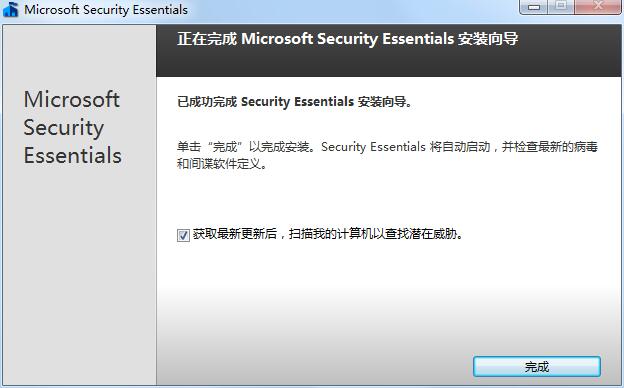Click the 并检查最新的病毒 phrase in the description
This screenshot has height=388, width=624.
point(550,147)
